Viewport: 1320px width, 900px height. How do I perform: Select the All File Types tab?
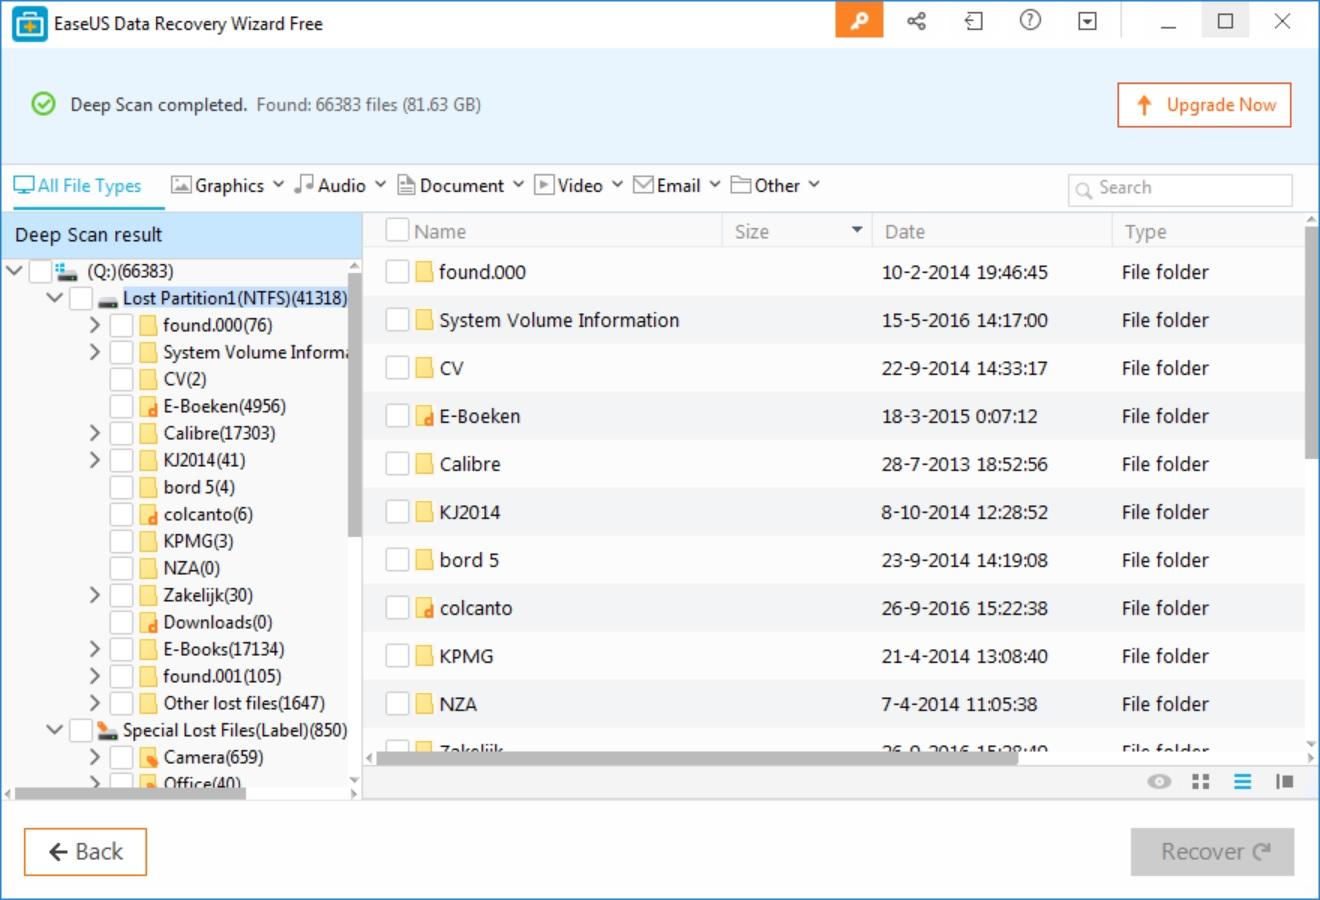click(78, 185)
